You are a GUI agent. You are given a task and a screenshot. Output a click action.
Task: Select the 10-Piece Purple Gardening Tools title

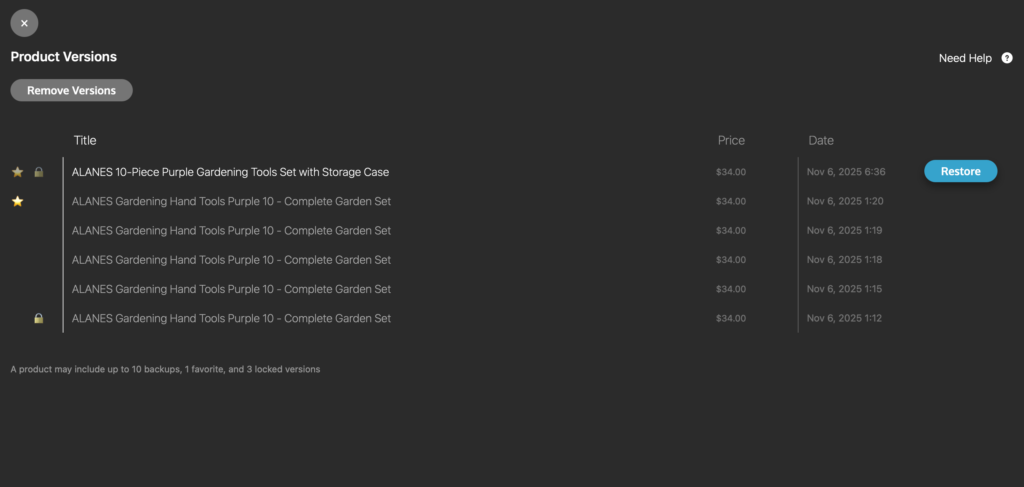[x=230, y=172]
